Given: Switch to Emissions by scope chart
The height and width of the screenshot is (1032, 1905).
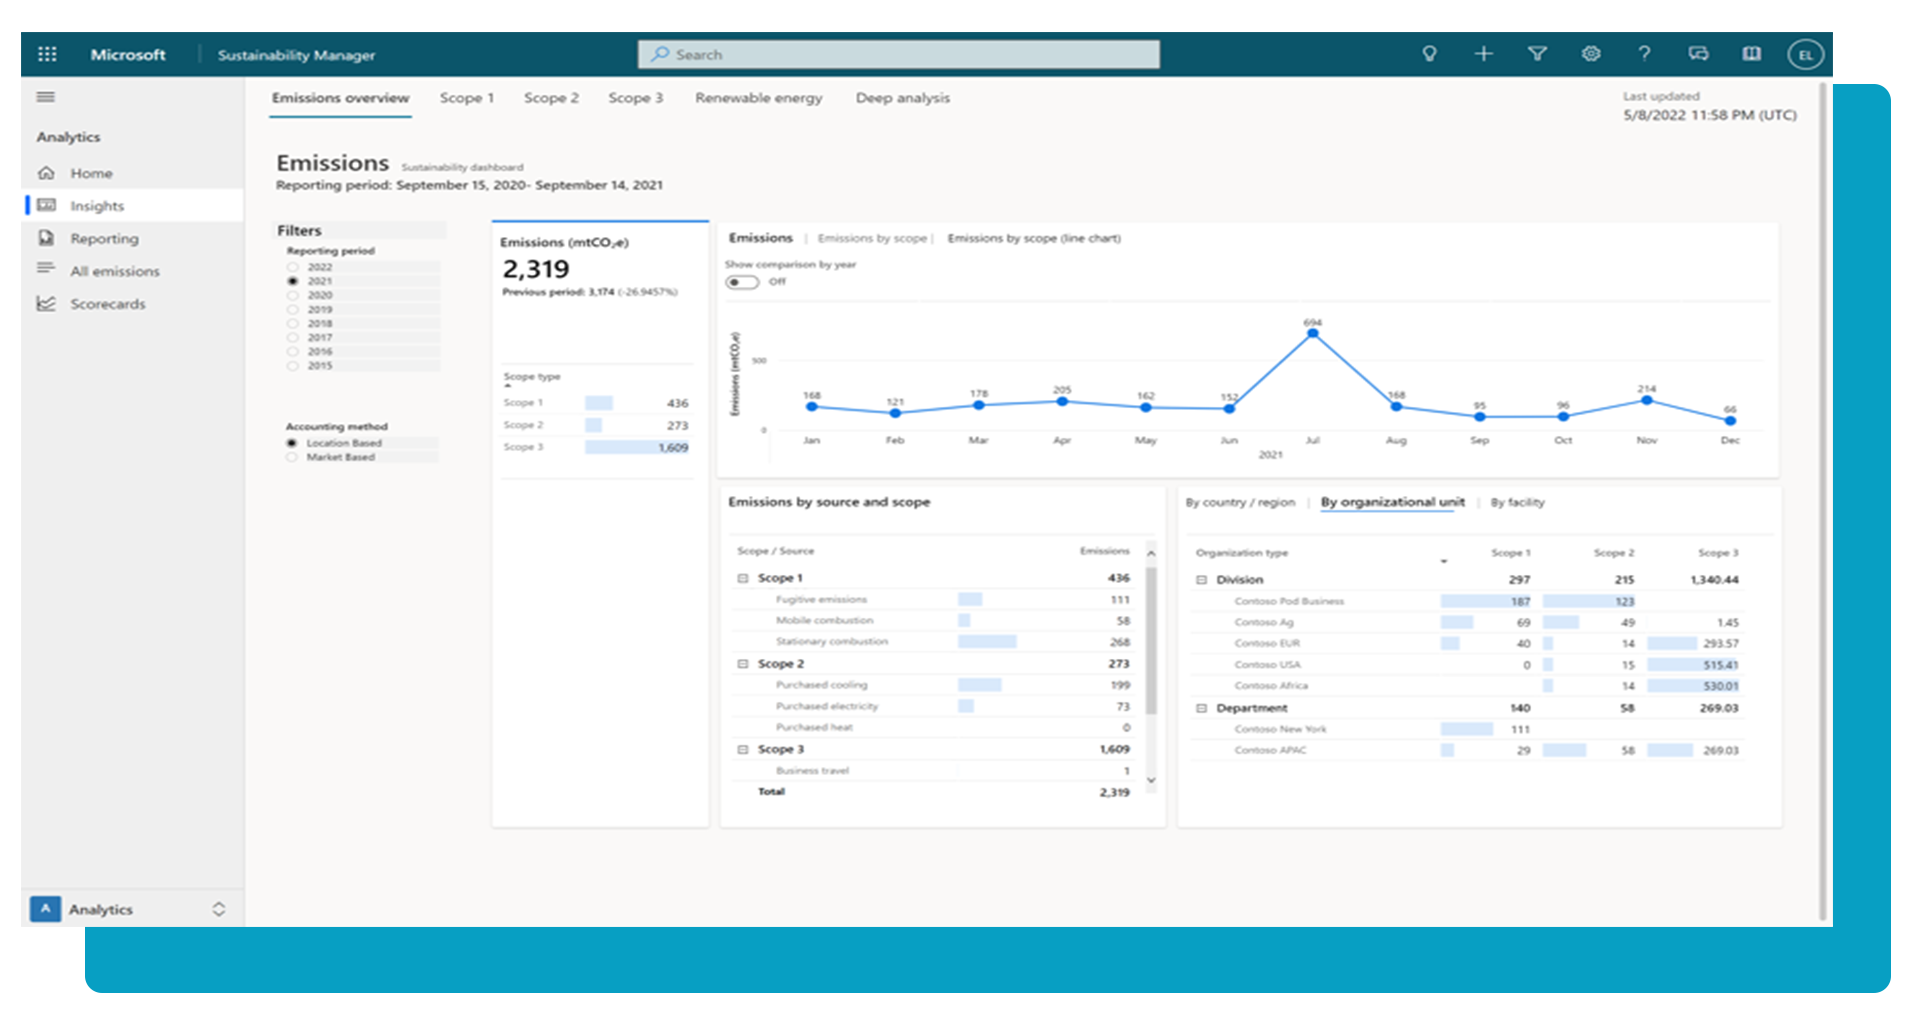Looking at the screenshot, I should tap(872, 238).
